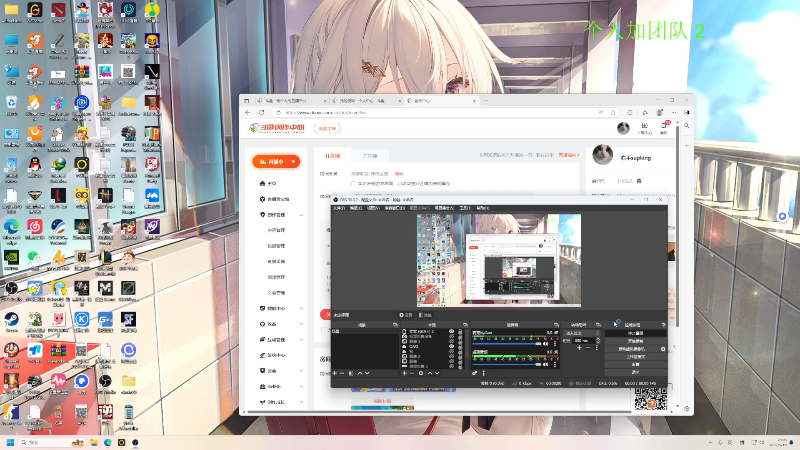Click the top streaming button in OBS Controls

coord(635,333)
